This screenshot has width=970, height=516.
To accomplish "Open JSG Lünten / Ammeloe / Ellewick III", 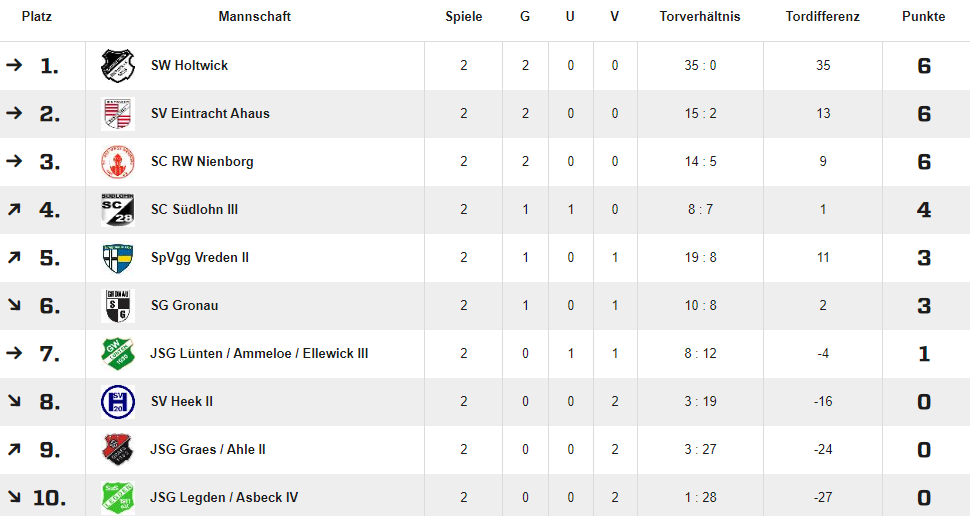I will (x=259, y=354).
